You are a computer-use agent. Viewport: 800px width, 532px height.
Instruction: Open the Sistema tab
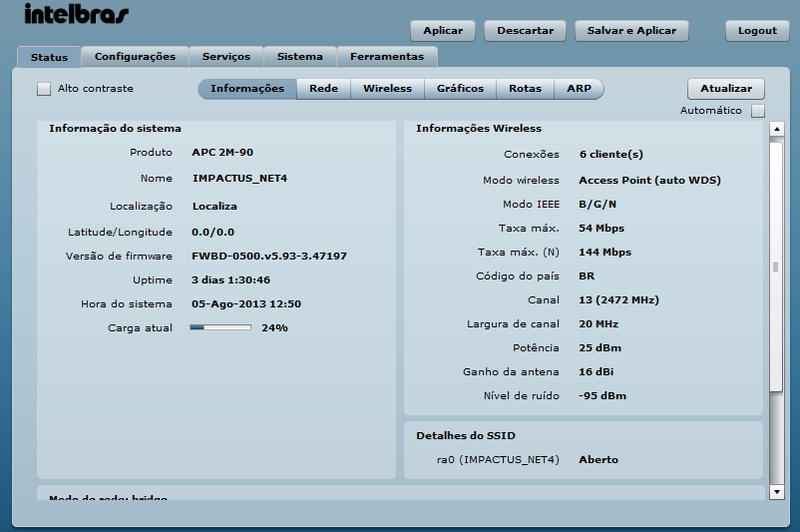click(x=300, y=57)
